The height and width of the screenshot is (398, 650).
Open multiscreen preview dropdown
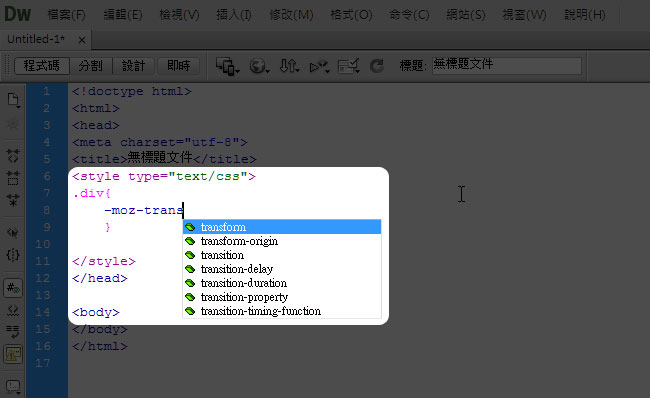(x=228, y=66)
